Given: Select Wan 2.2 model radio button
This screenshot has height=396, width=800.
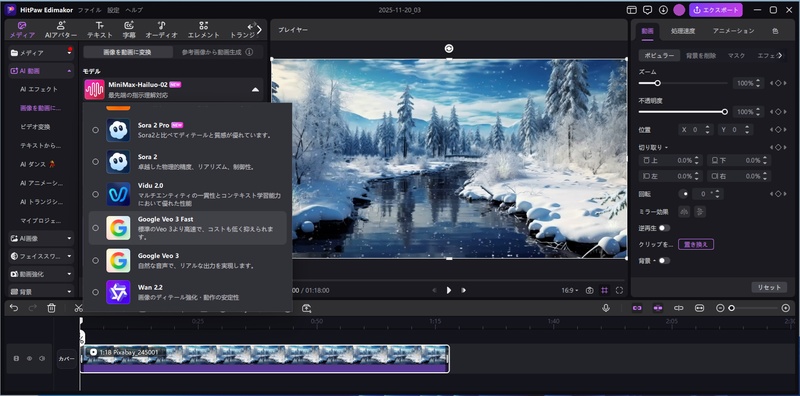Looking at the screenshot, I should click(95, 292).
